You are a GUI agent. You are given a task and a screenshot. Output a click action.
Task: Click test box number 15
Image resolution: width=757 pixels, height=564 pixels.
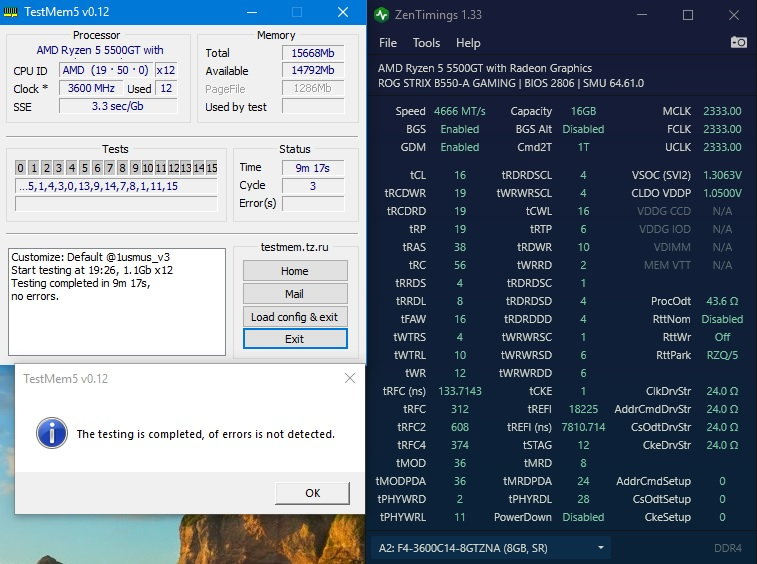212,168
